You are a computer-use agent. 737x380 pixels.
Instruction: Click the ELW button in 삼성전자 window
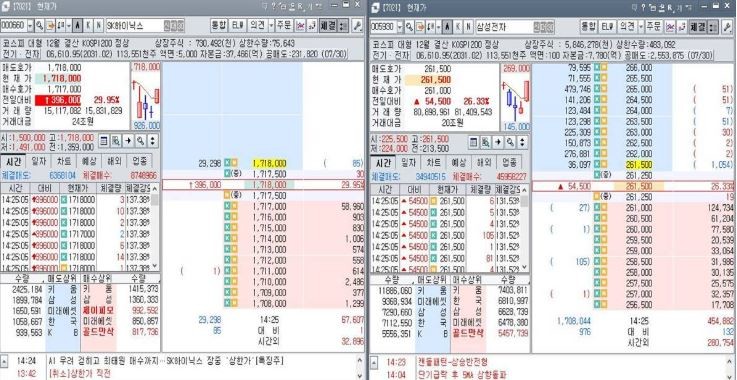coord(608,26)
